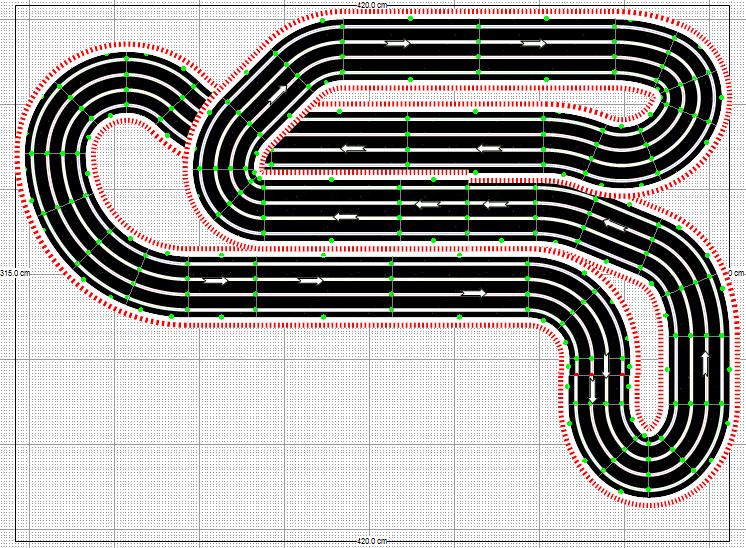Screen dimensions: 746x548
Task: Click the truncated cm label on the right edge
Action: [739, 272]
